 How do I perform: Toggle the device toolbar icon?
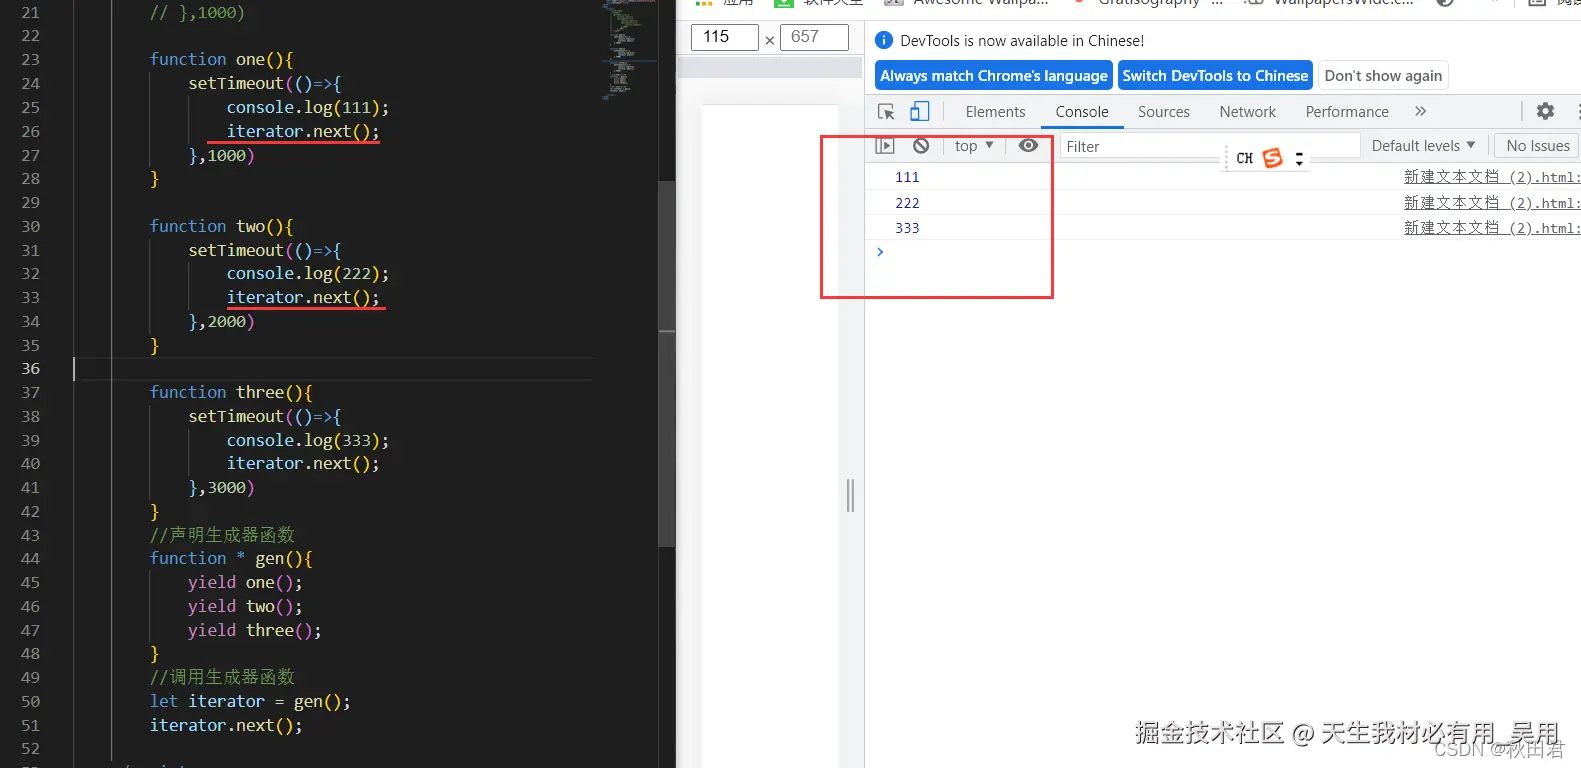click(920, 111)
